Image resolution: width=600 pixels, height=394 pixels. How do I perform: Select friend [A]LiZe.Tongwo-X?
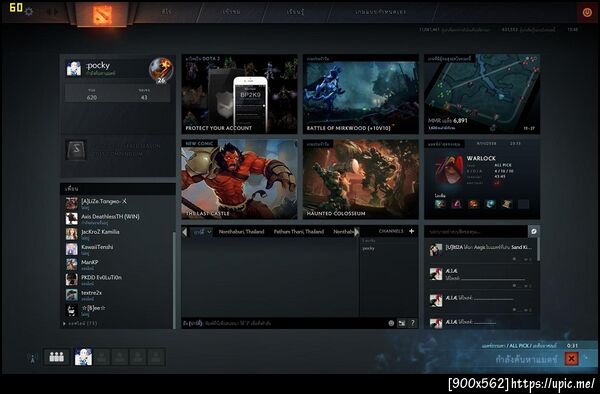tap(118, 204)
